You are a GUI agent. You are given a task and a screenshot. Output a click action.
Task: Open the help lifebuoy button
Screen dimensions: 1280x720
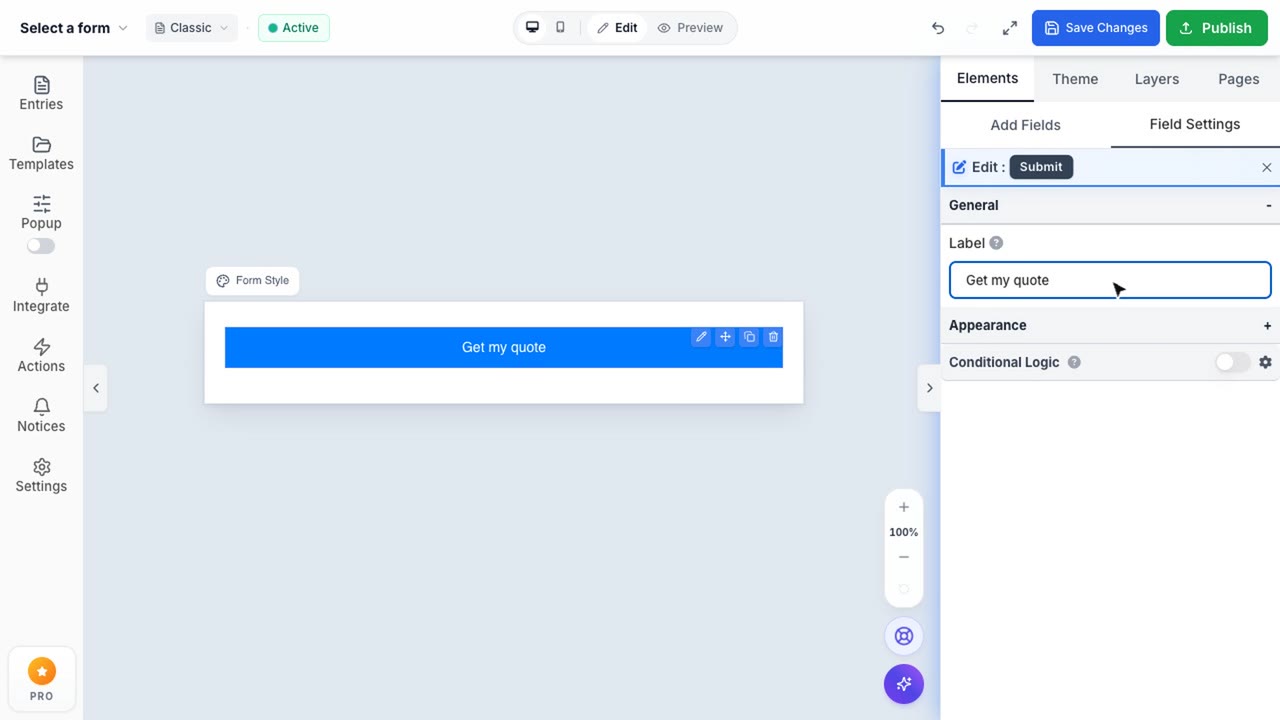coord(904,636)
